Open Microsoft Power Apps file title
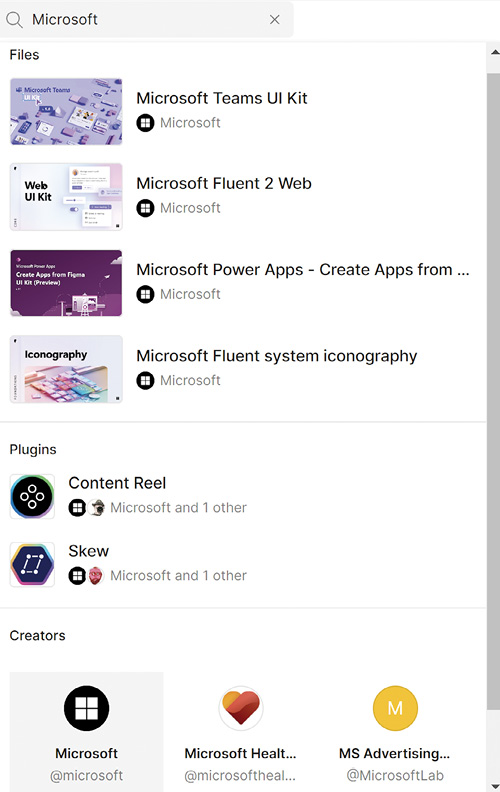 (303, 270)
